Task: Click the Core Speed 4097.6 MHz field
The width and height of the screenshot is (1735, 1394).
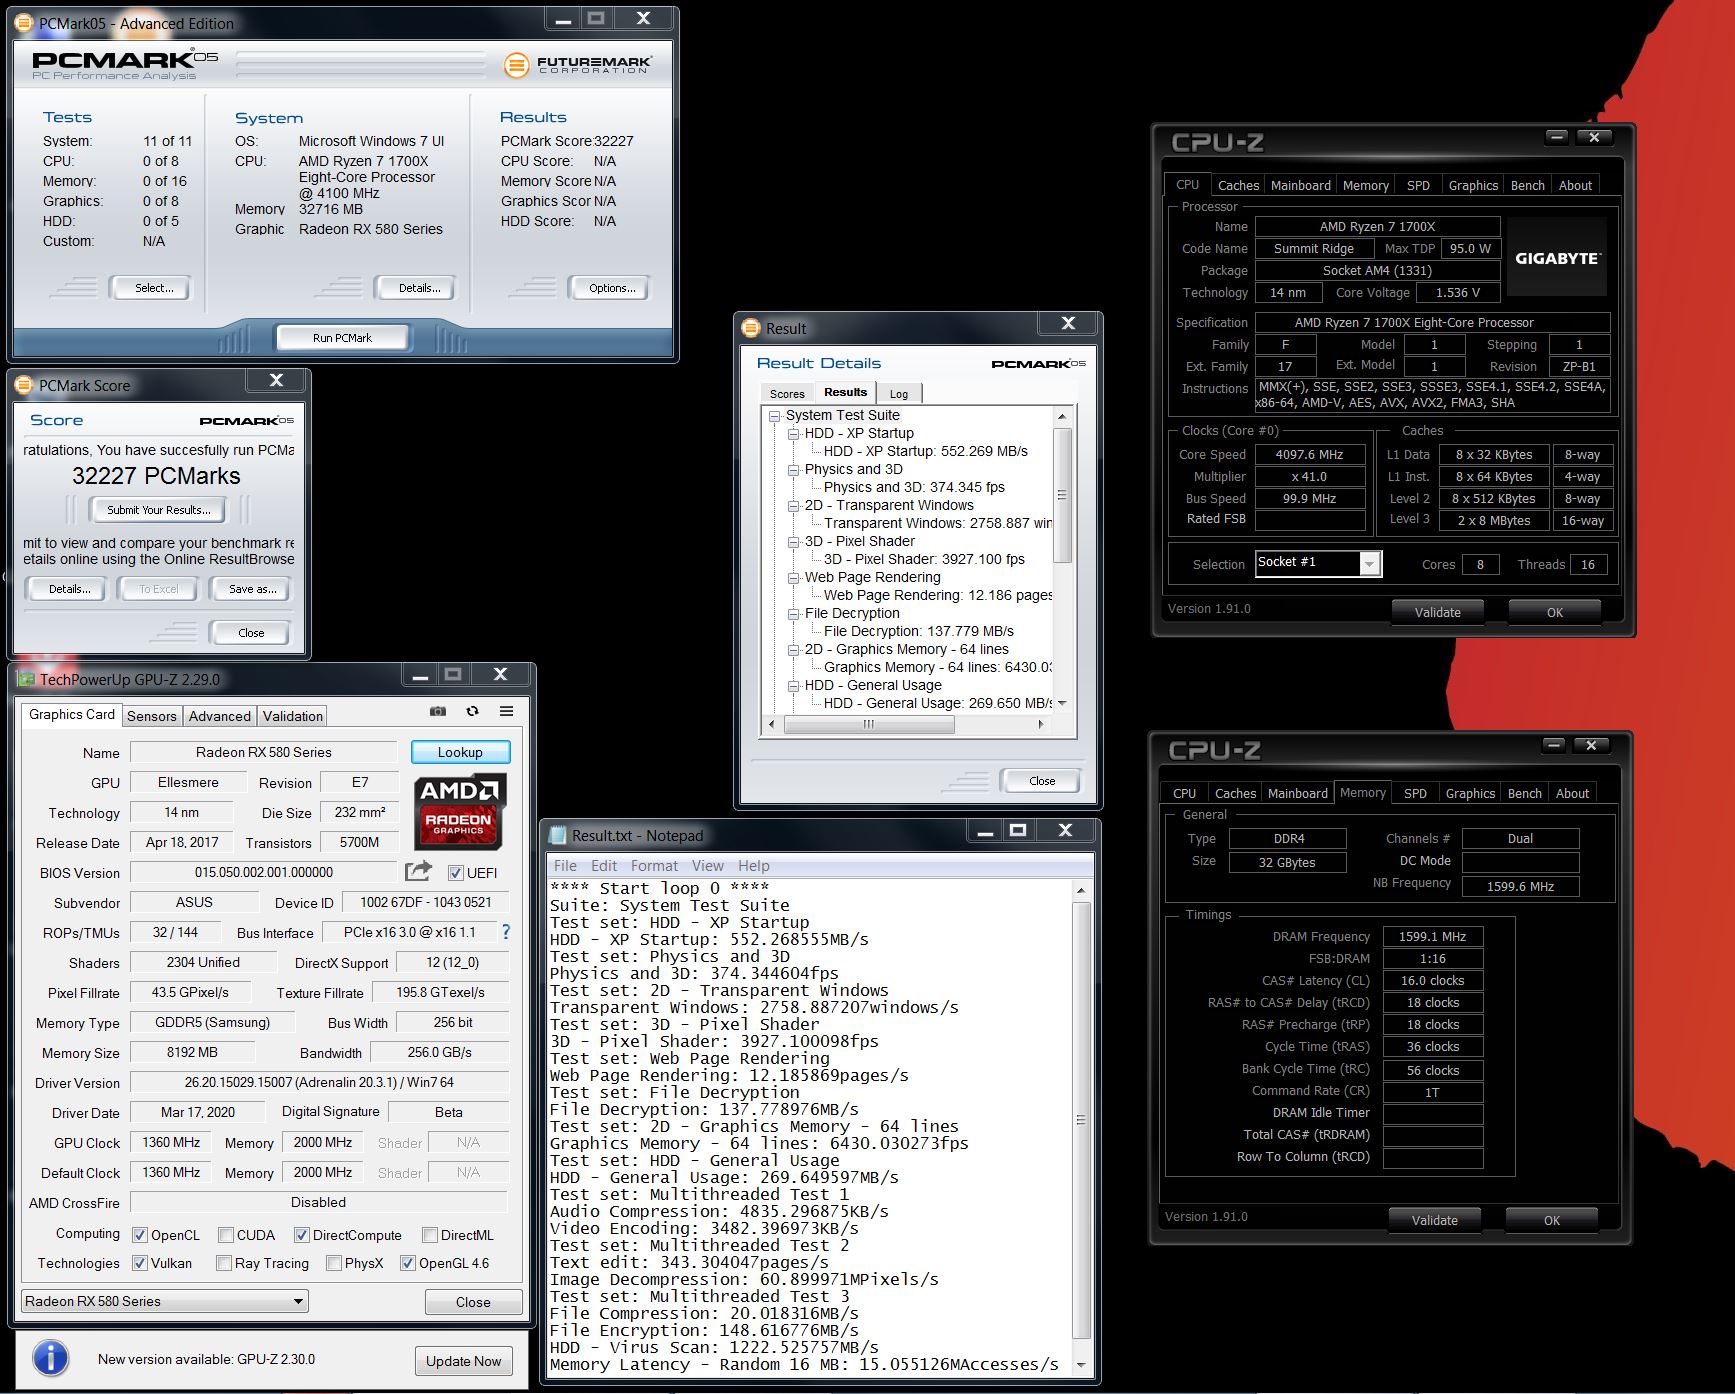Action: [x=1310, y=454]
